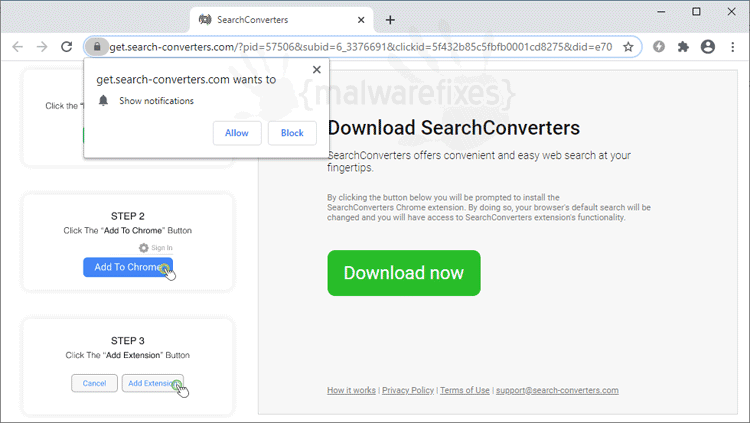
Task: Block notifications from search-converters.com
Action: point(292,133)
